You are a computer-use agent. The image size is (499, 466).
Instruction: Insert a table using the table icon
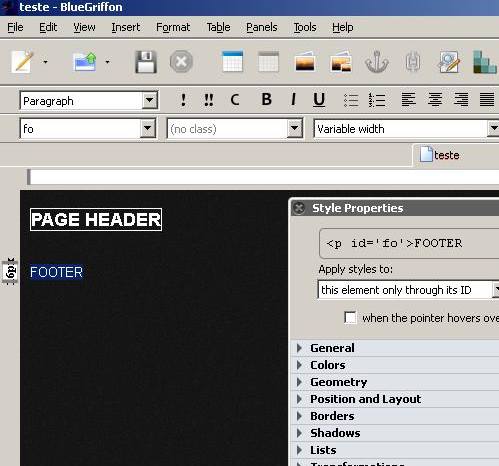[232, 61]
